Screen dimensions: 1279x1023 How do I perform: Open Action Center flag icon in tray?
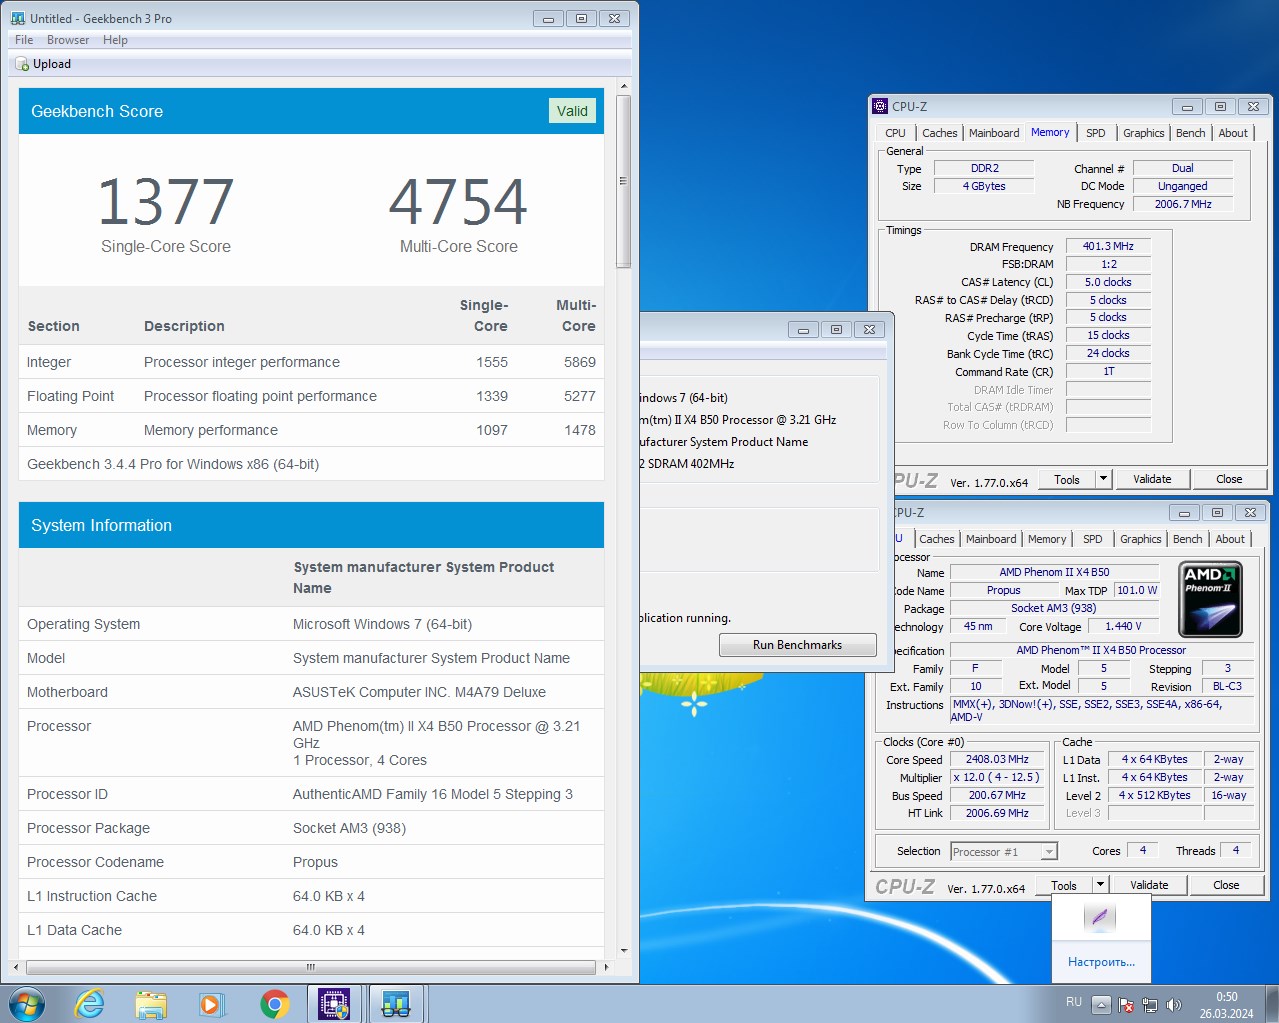pos(1126,1005)
